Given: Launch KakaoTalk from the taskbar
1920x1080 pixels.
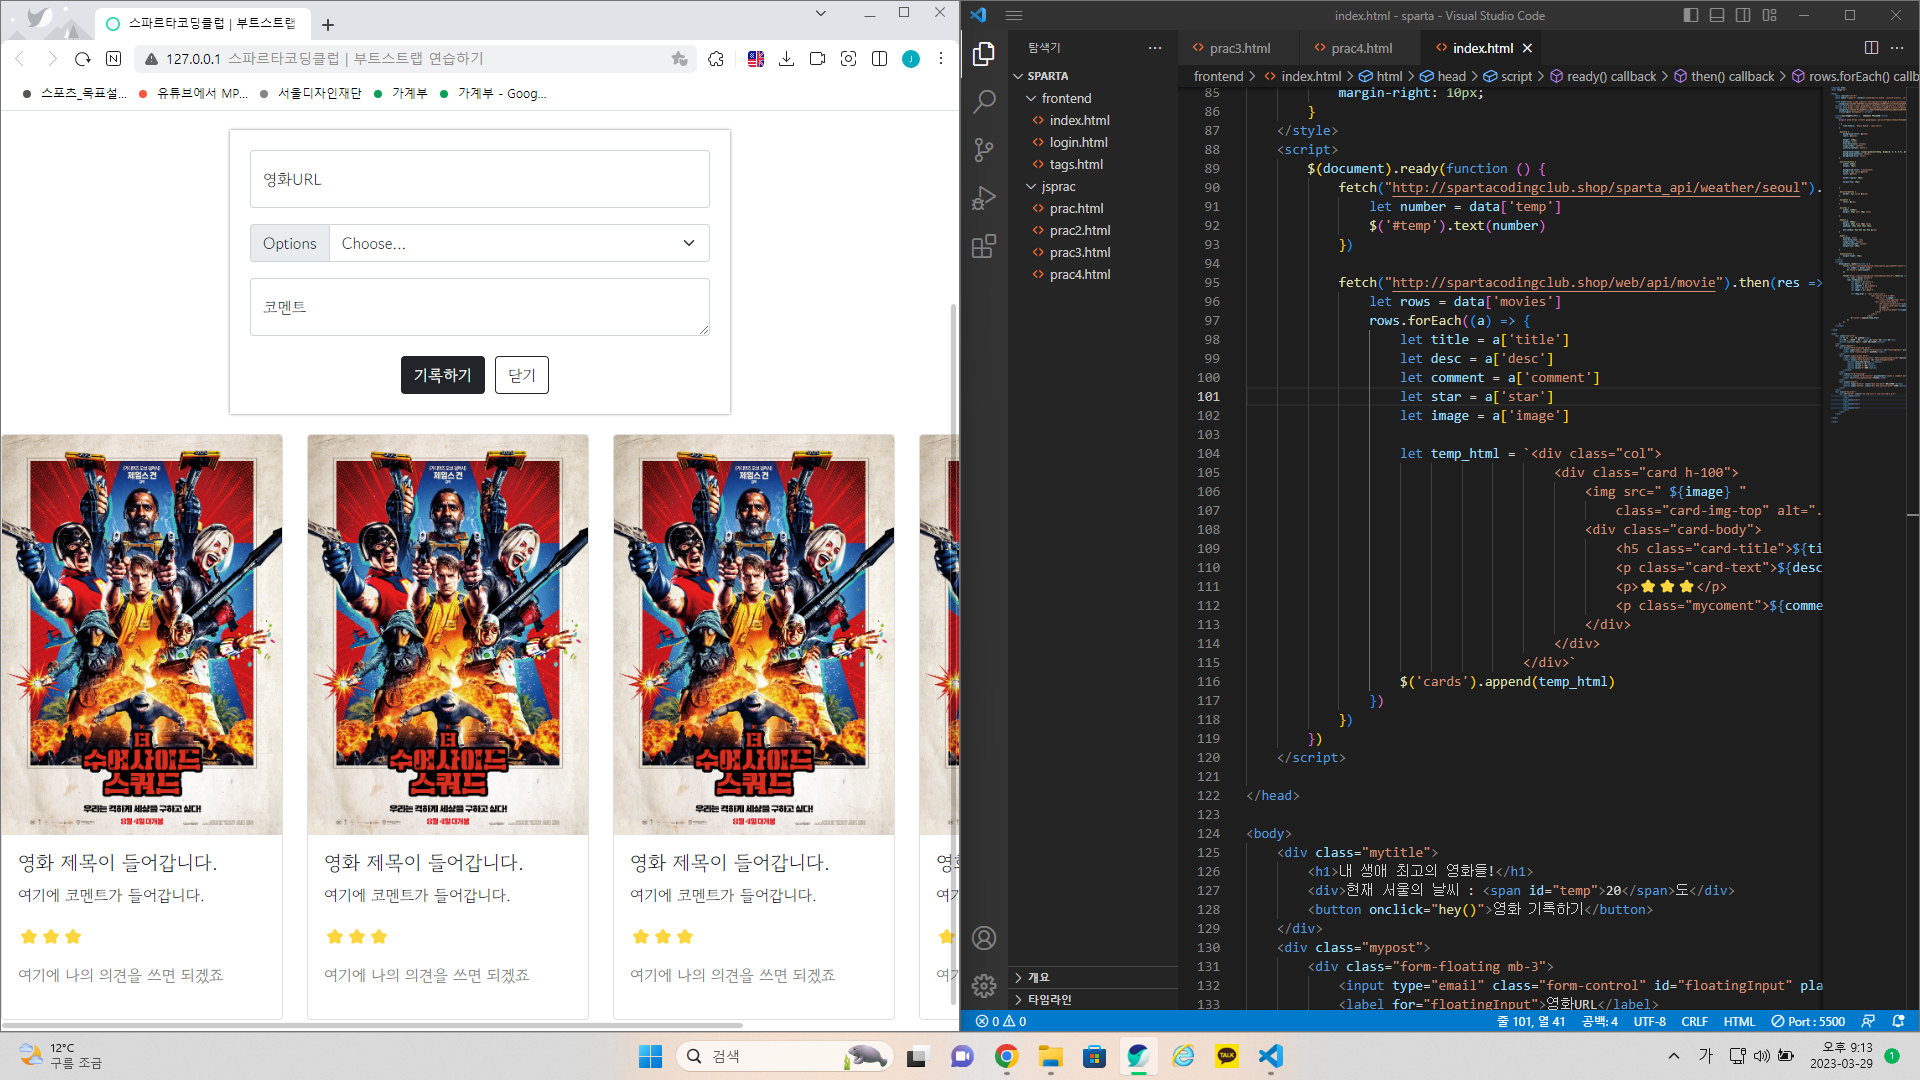Looking at the screenshot, I should pyautogui.click(x=1227, y=1056).
